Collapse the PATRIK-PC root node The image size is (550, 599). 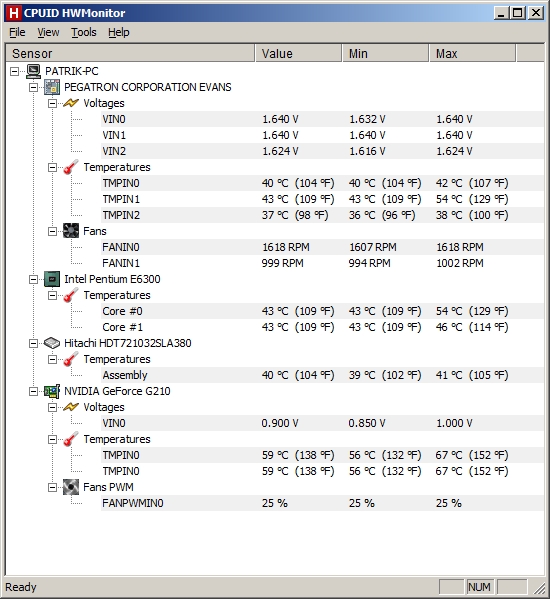(x=15, y=71)
